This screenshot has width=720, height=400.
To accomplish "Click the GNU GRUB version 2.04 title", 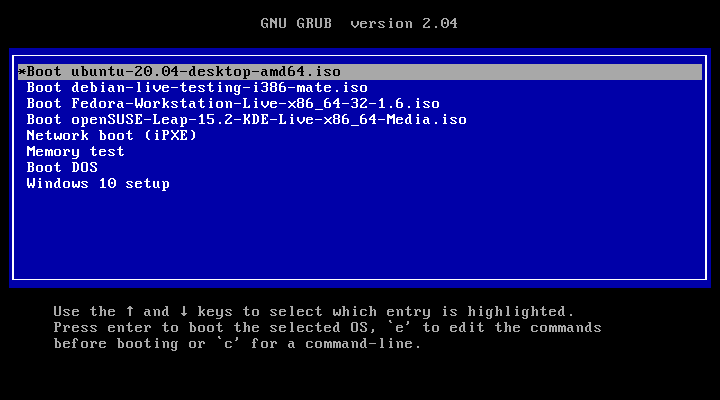I will pos(359,23).
